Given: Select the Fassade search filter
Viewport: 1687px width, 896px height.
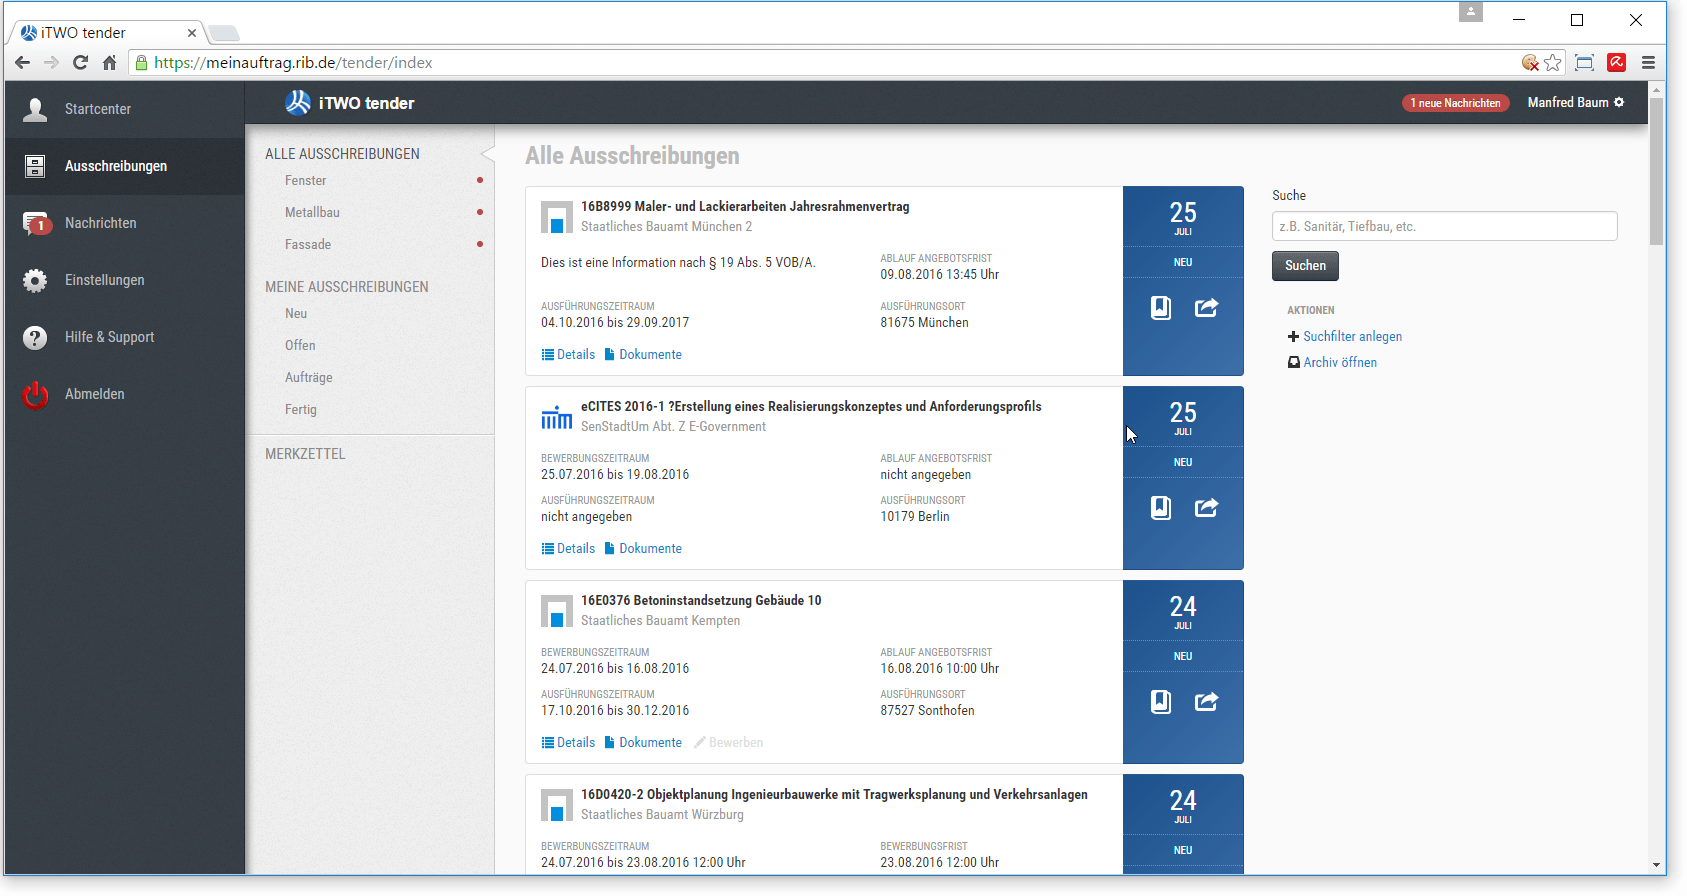Looking at the screenshot, I should (308, 245).
